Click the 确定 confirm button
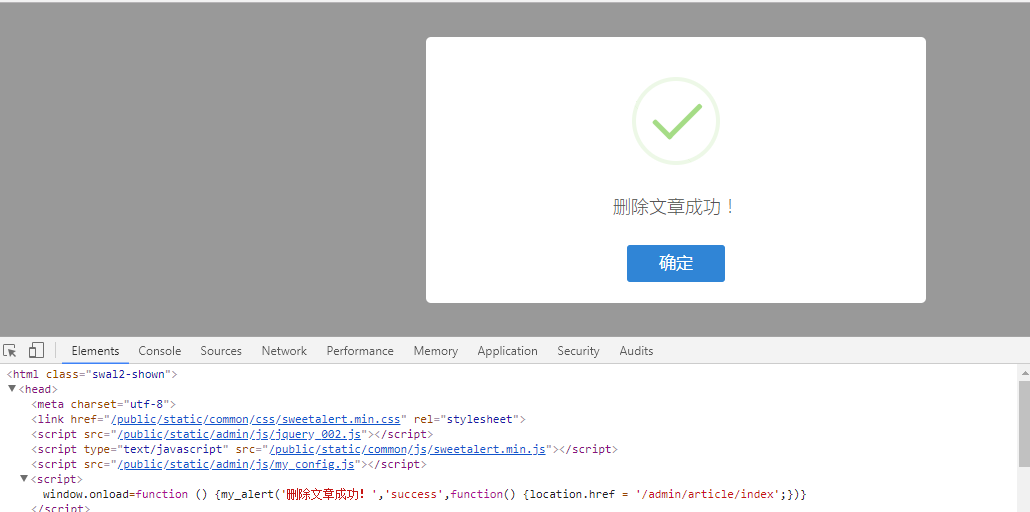Viewport: 1030px width, 512px height. pyautogui.click(x=675, y=264)
